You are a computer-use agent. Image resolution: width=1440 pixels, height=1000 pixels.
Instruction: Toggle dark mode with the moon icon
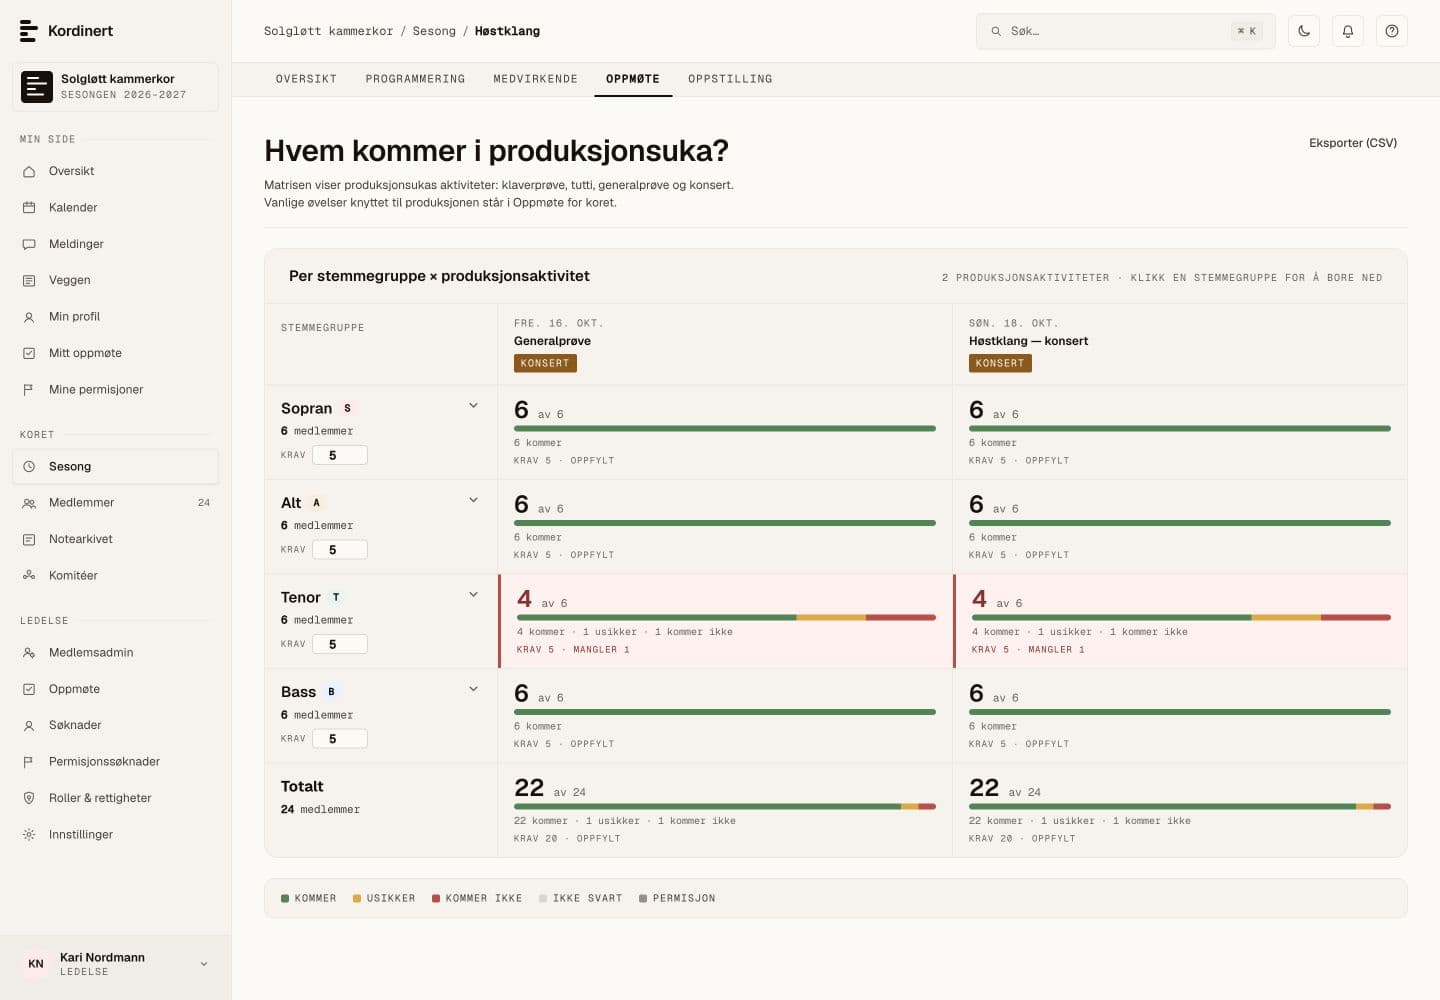click(1304, 31)
